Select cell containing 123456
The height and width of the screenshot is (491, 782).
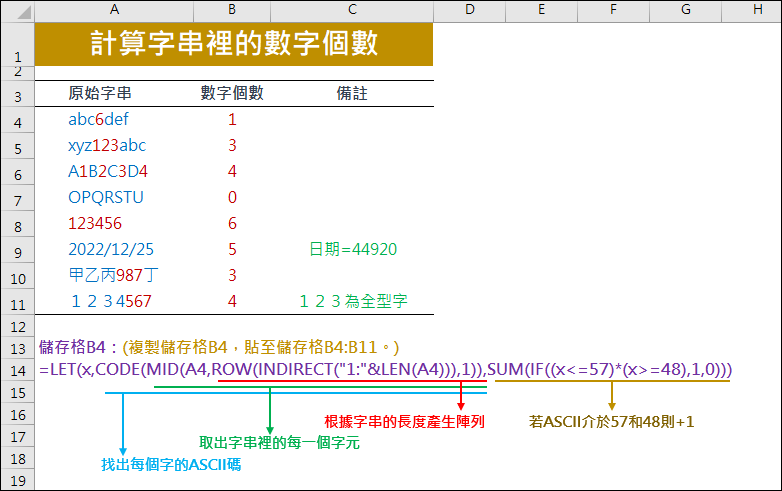tap(114, 223)
